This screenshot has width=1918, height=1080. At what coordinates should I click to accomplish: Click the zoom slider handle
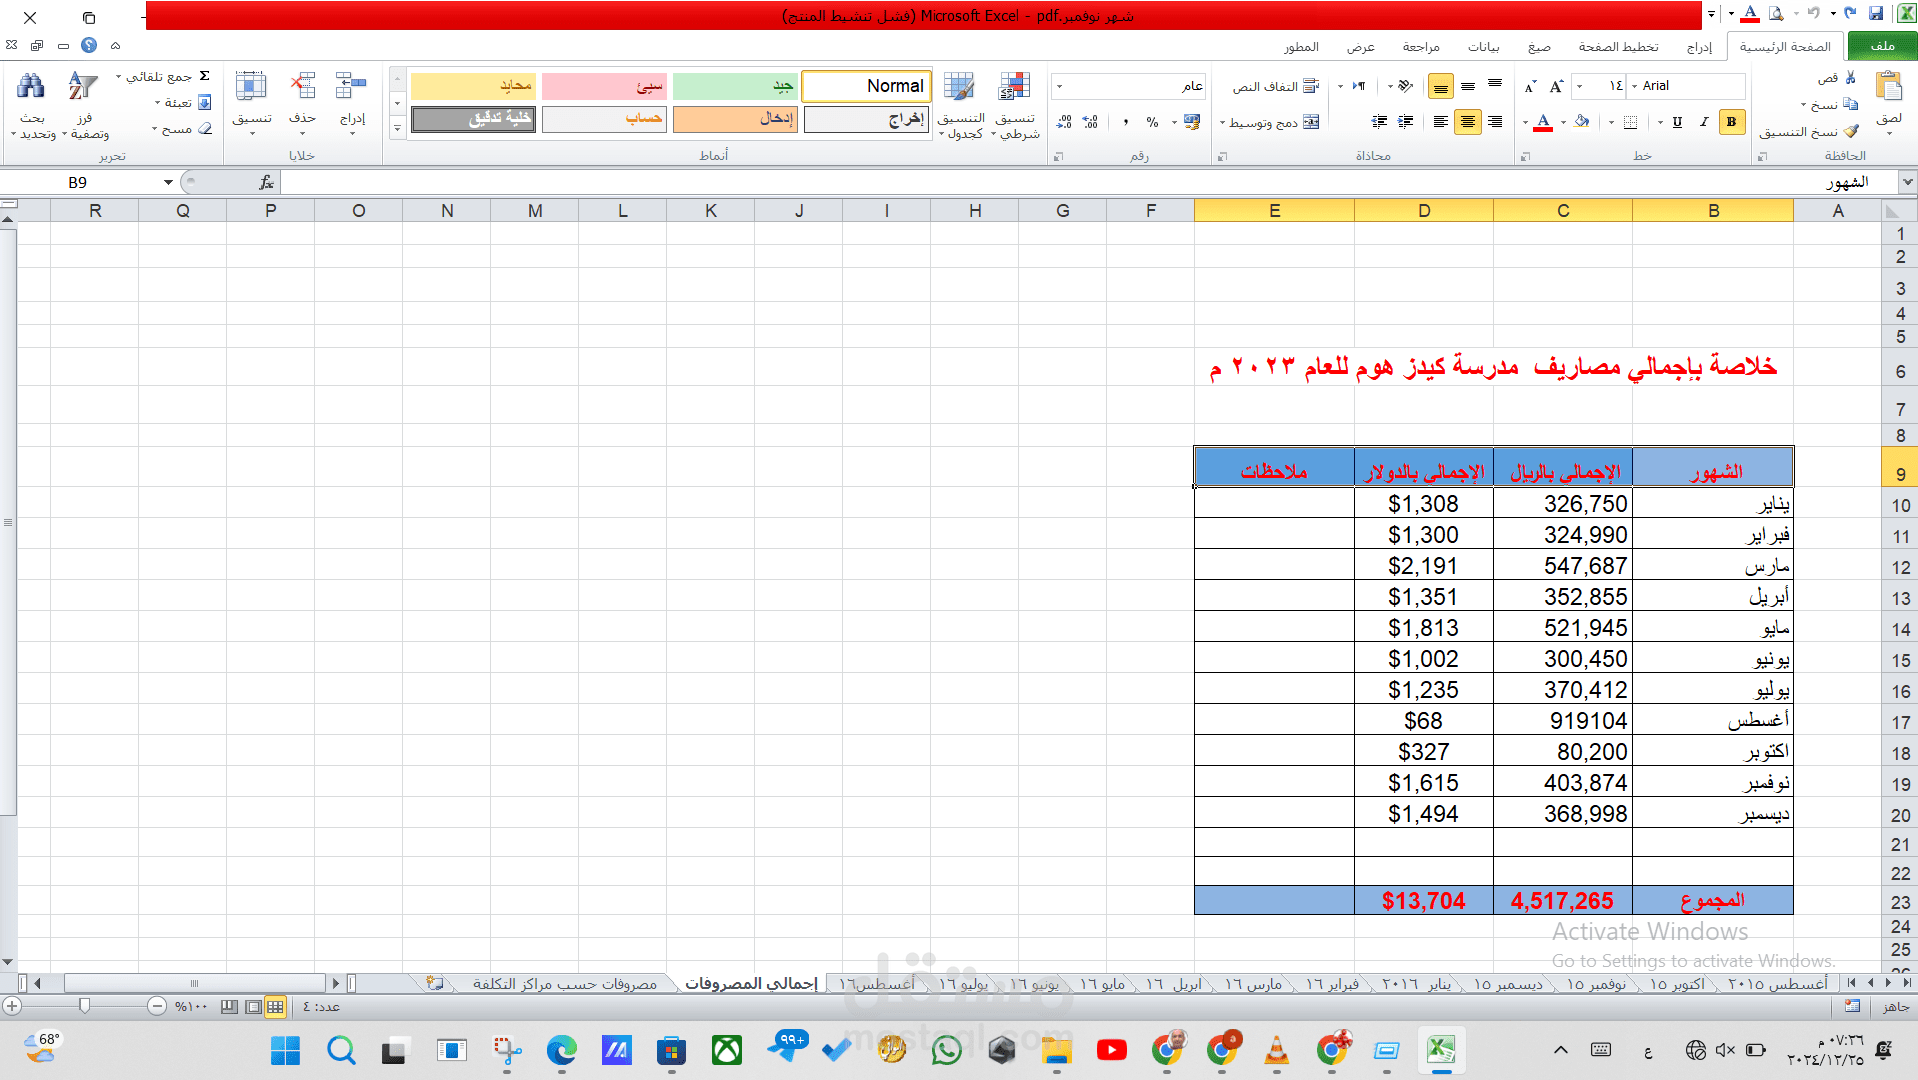pos(84,1006)
